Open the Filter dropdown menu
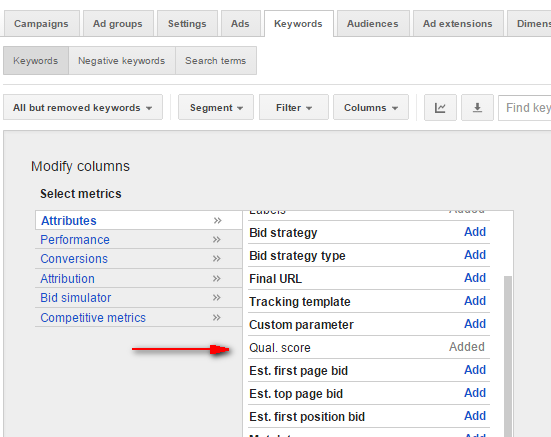The height and width of the screenshot is (437, 551). 294,107
